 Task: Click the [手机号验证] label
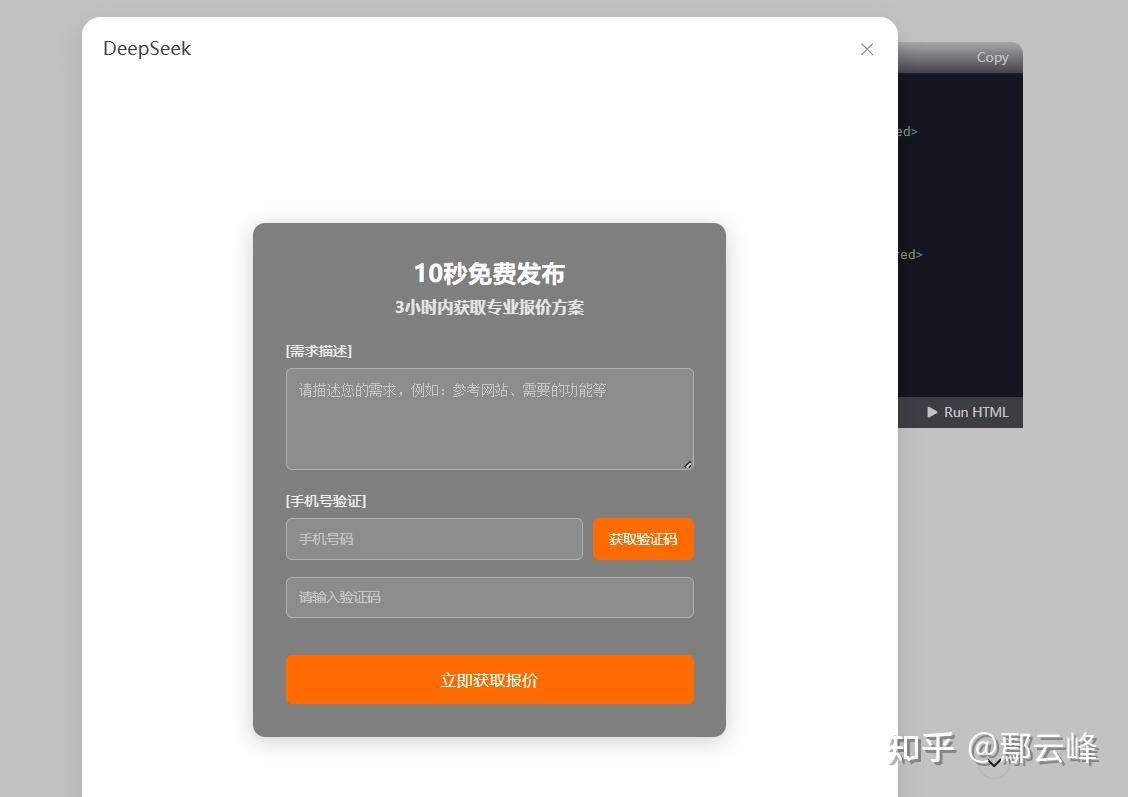pyautogui.click(x=326, y=501)
